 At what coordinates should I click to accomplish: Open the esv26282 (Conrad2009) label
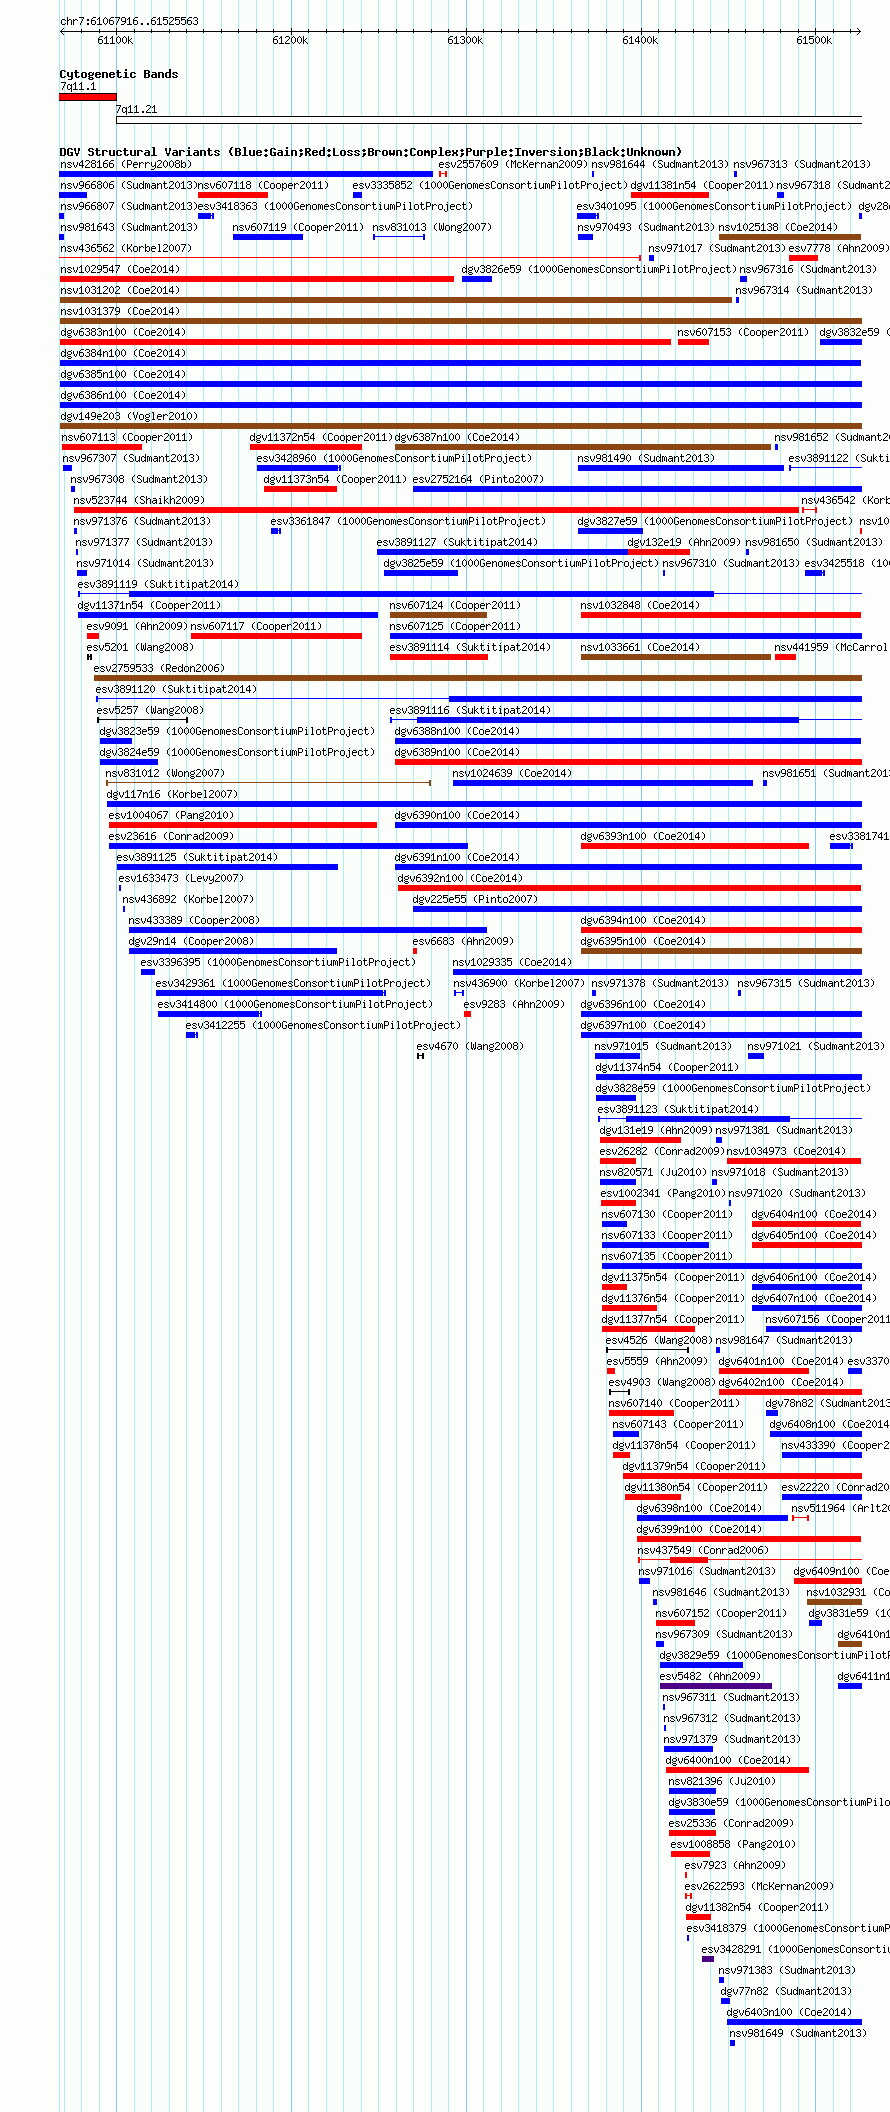[x=662, y=1151]
